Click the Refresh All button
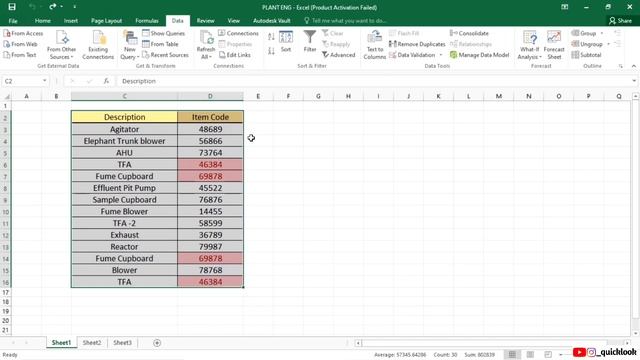The image size is (640, 360). (206, 45)
